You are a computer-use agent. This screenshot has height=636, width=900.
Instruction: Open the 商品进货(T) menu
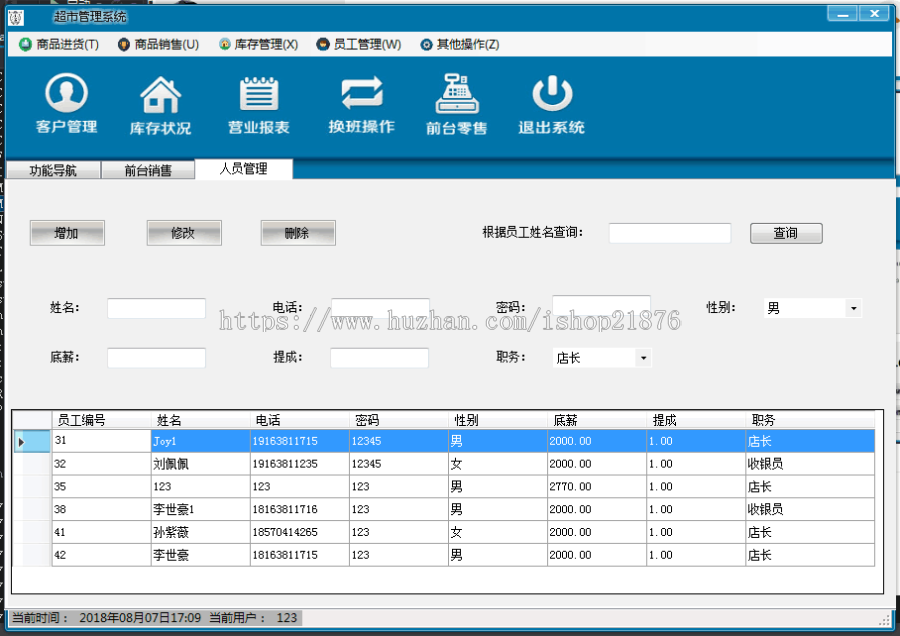[59, 44]
